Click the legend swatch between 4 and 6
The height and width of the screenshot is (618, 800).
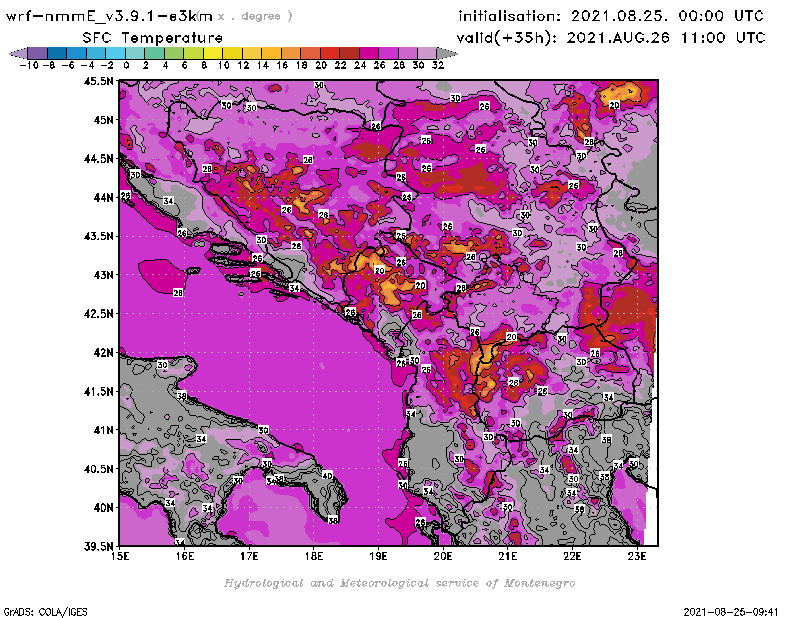click(174, 53)
